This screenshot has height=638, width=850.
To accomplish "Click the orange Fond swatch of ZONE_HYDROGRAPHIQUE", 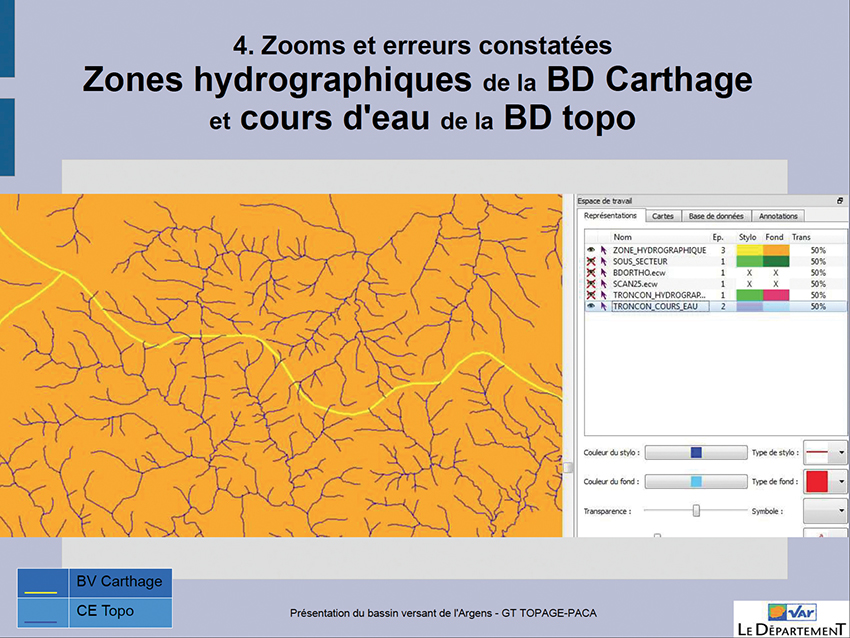I will pos(776,250).
